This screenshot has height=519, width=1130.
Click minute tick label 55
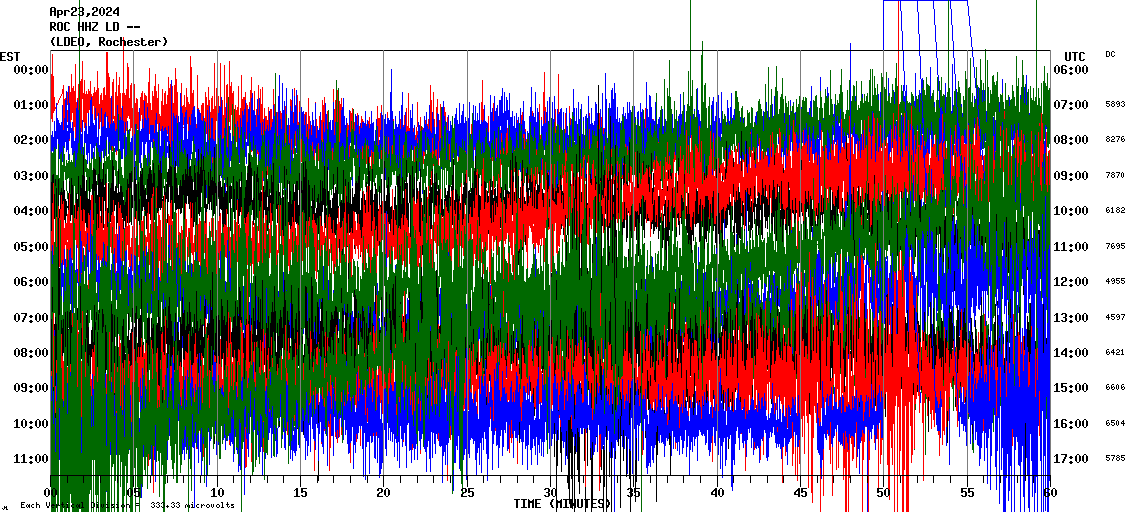tap(967, 492)
